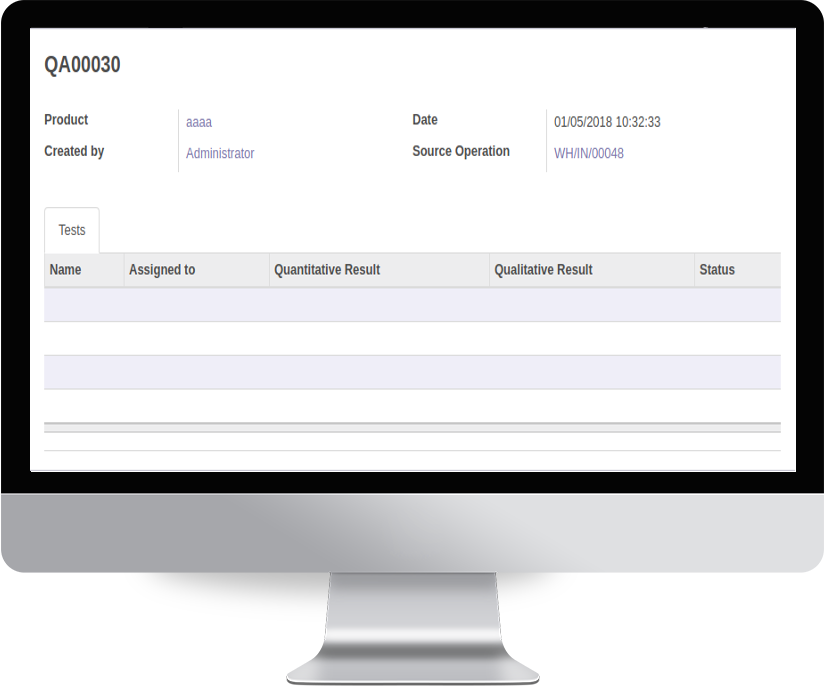Sort by the Assigned to column
This screenshot has width=824, height=686.
pyautogui.click(x=197, y=270)
